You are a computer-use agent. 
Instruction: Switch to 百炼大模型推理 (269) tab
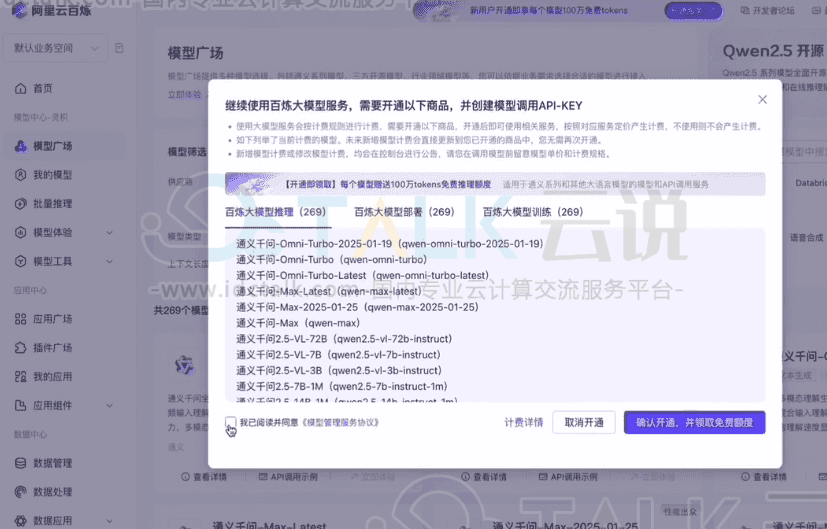[x=275, y=212]
